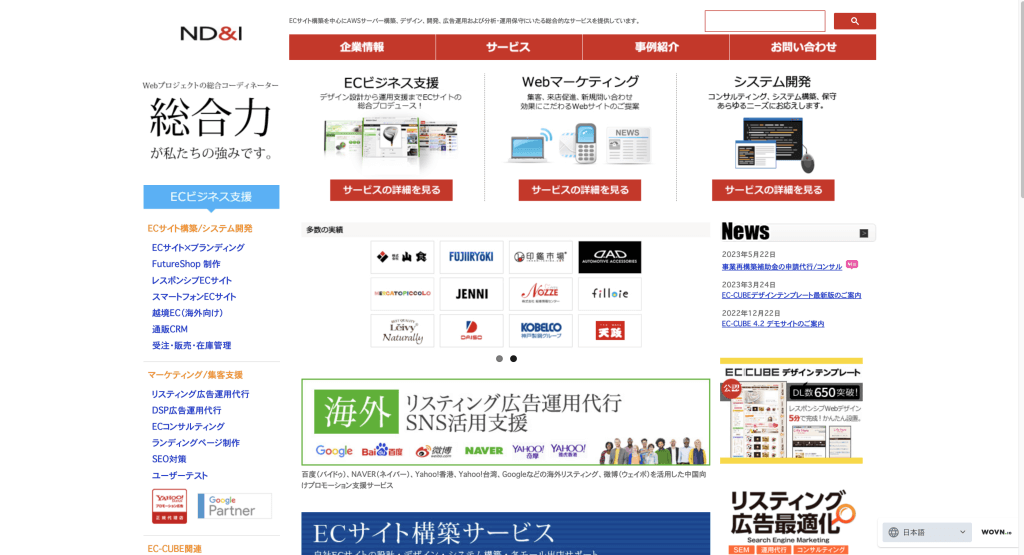
Task: Open DSP広告運用代行 link
Action: tap(186, 410)
